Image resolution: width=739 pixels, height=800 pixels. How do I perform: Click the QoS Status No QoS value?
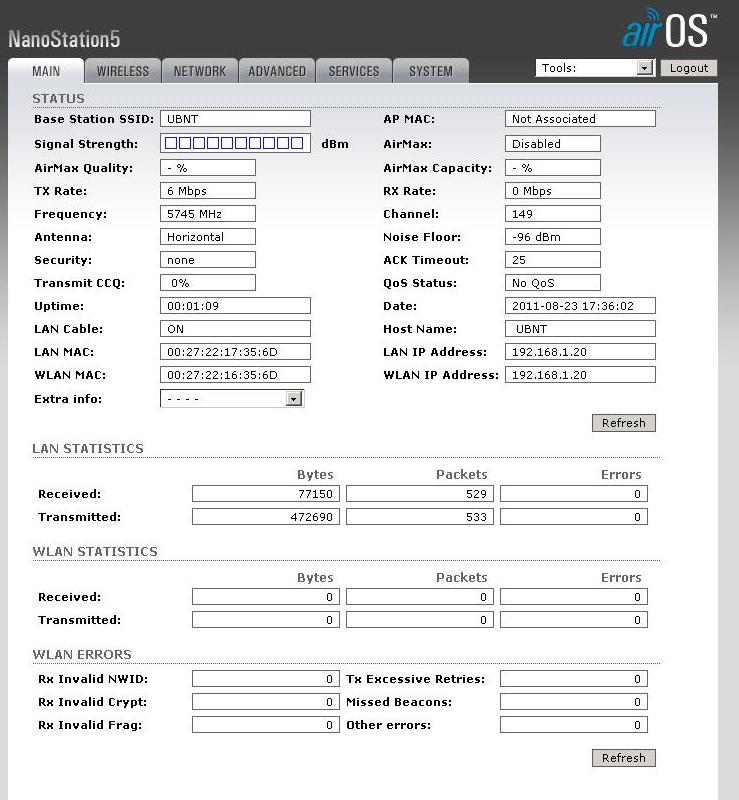tap(553, 283)
